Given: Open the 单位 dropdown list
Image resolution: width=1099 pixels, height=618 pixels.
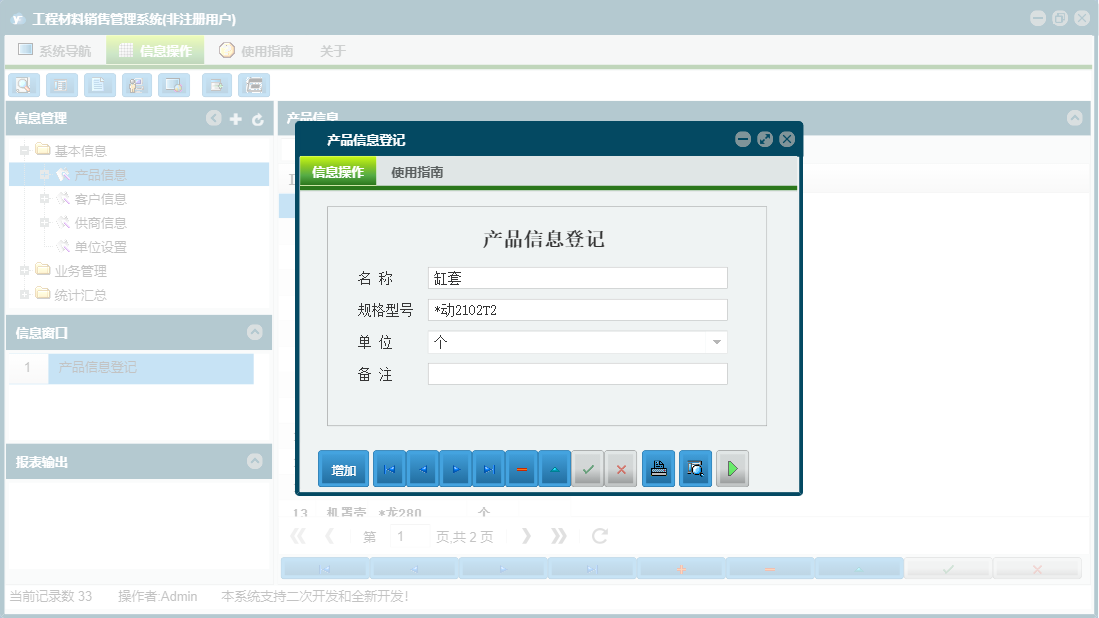Looking at the screenshot, I should pyautogui.click(x=716, y=342).
